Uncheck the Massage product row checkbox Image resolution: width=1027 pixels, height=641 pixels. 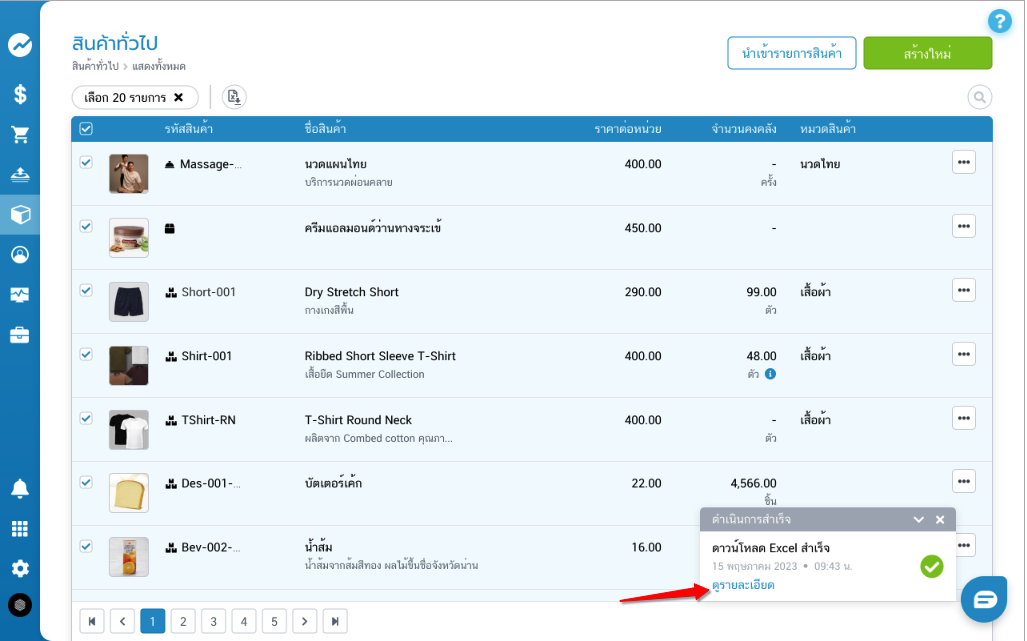coord(86,162)
